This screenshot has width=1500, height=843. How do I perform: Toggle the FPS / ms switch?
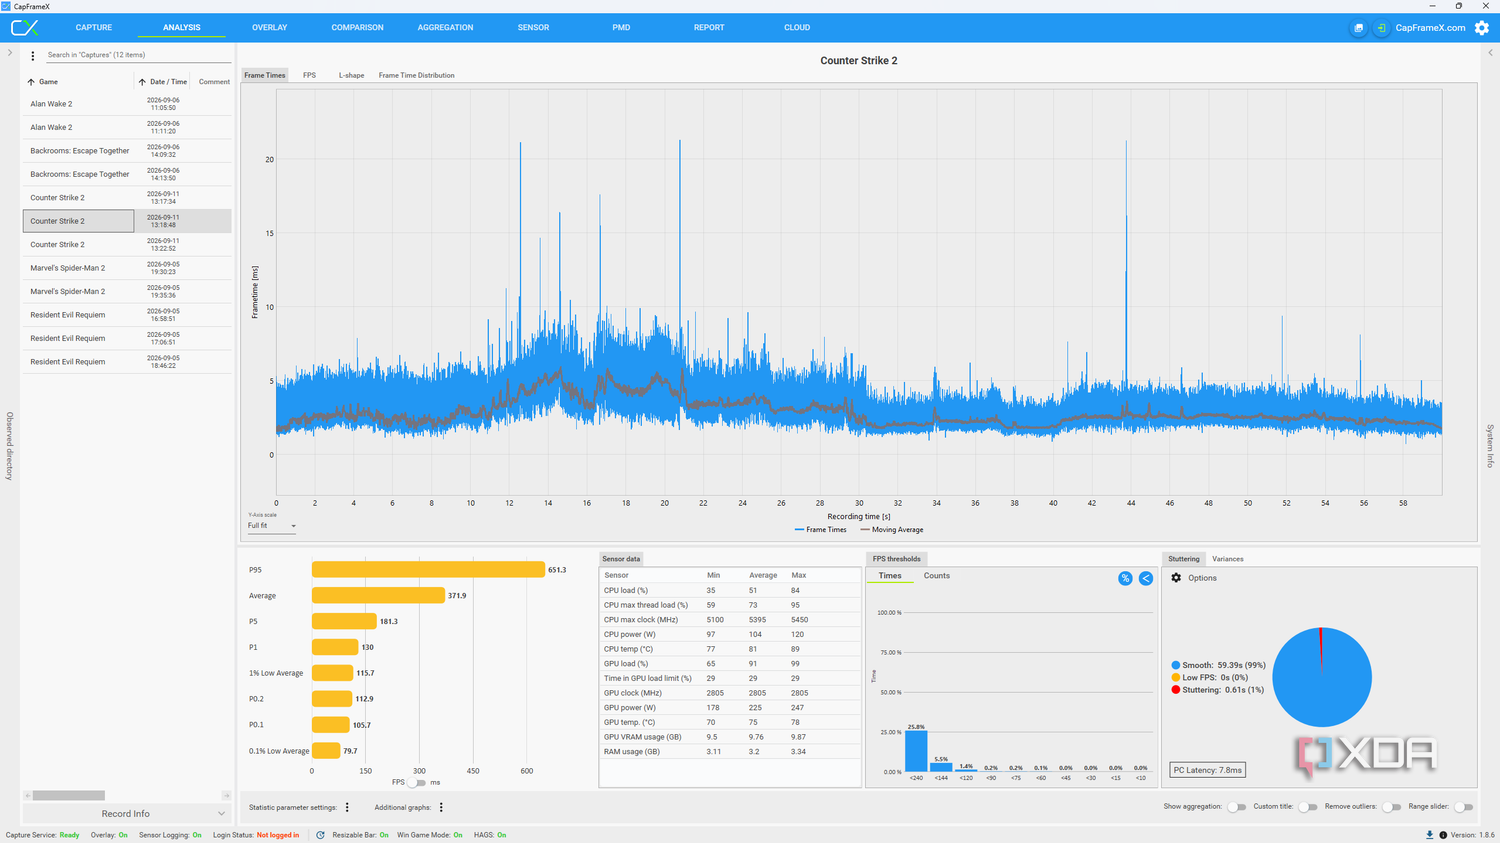click(417, 782)
